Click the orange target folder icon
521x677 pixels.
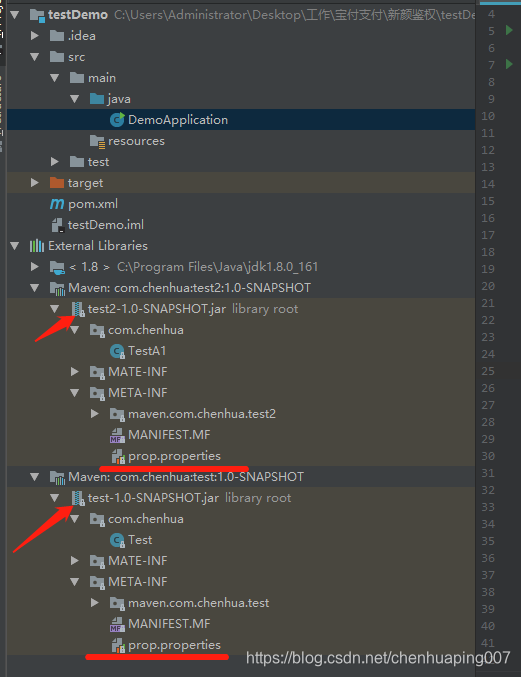57,183
